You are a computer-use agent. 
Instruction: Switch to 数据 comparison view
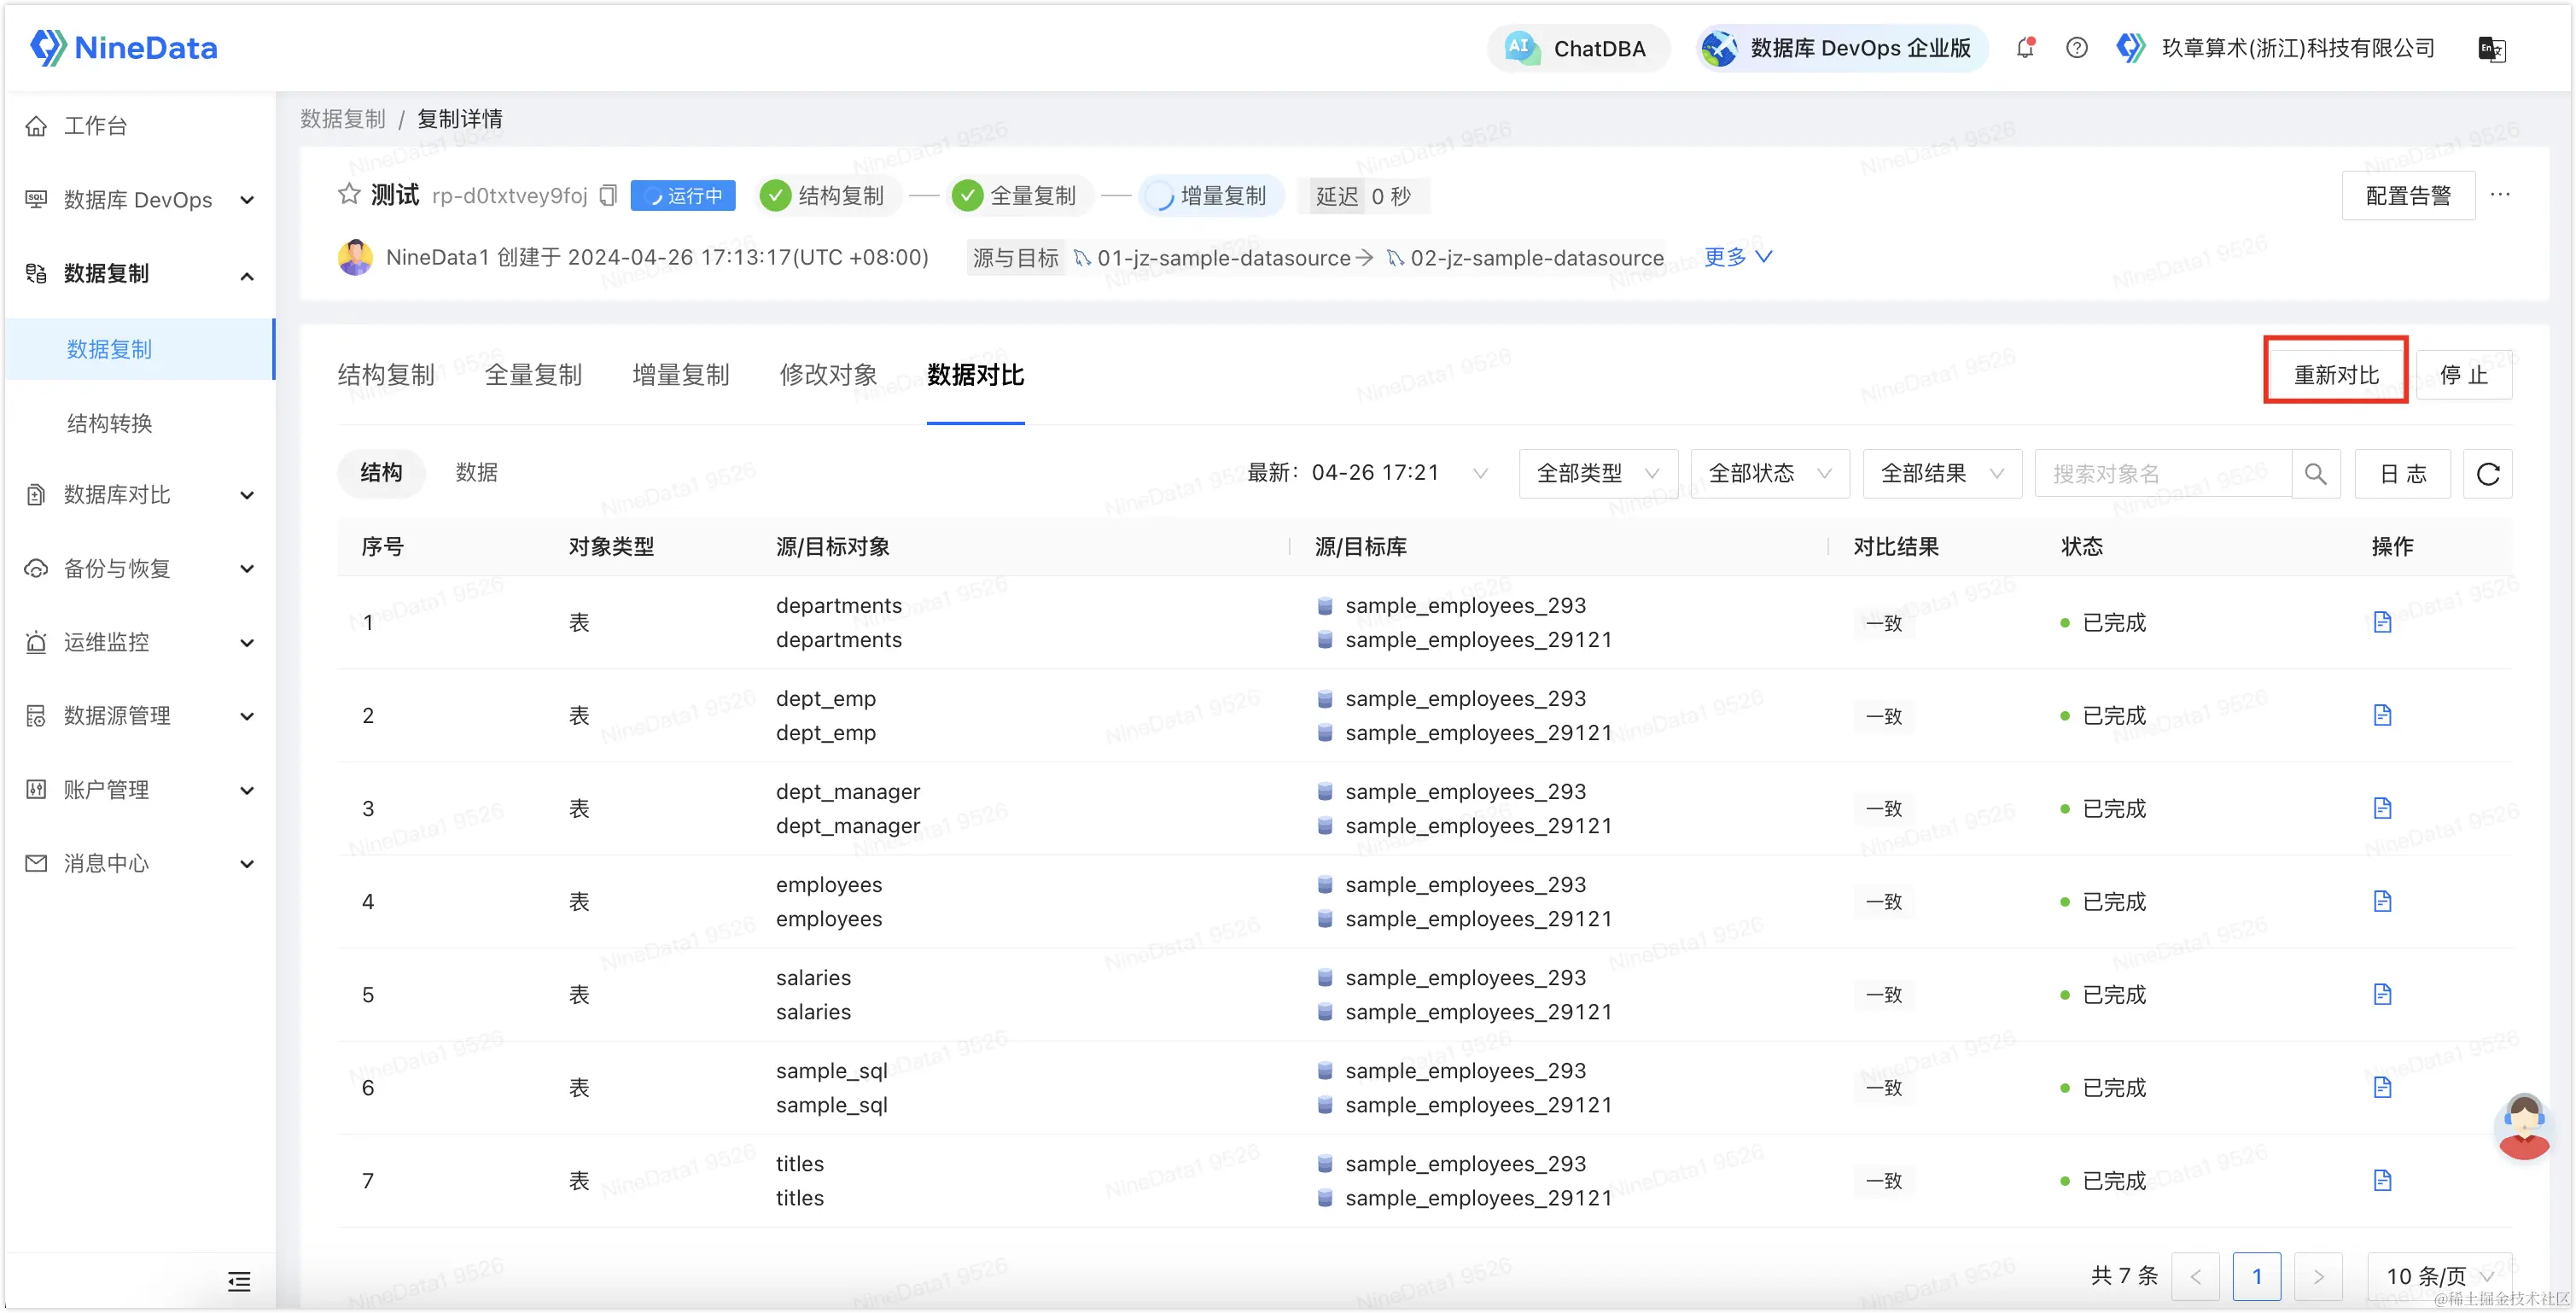pyautogui.click(x=476, y=473)
